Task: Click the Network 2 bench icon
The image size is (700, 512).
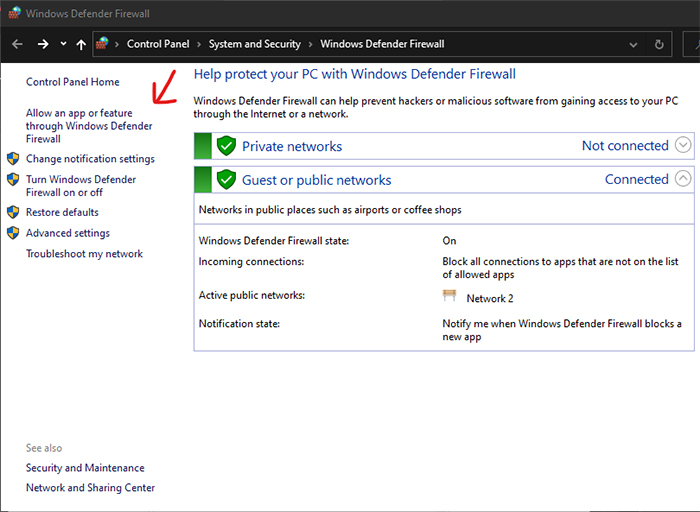Action: click(450, 295)
